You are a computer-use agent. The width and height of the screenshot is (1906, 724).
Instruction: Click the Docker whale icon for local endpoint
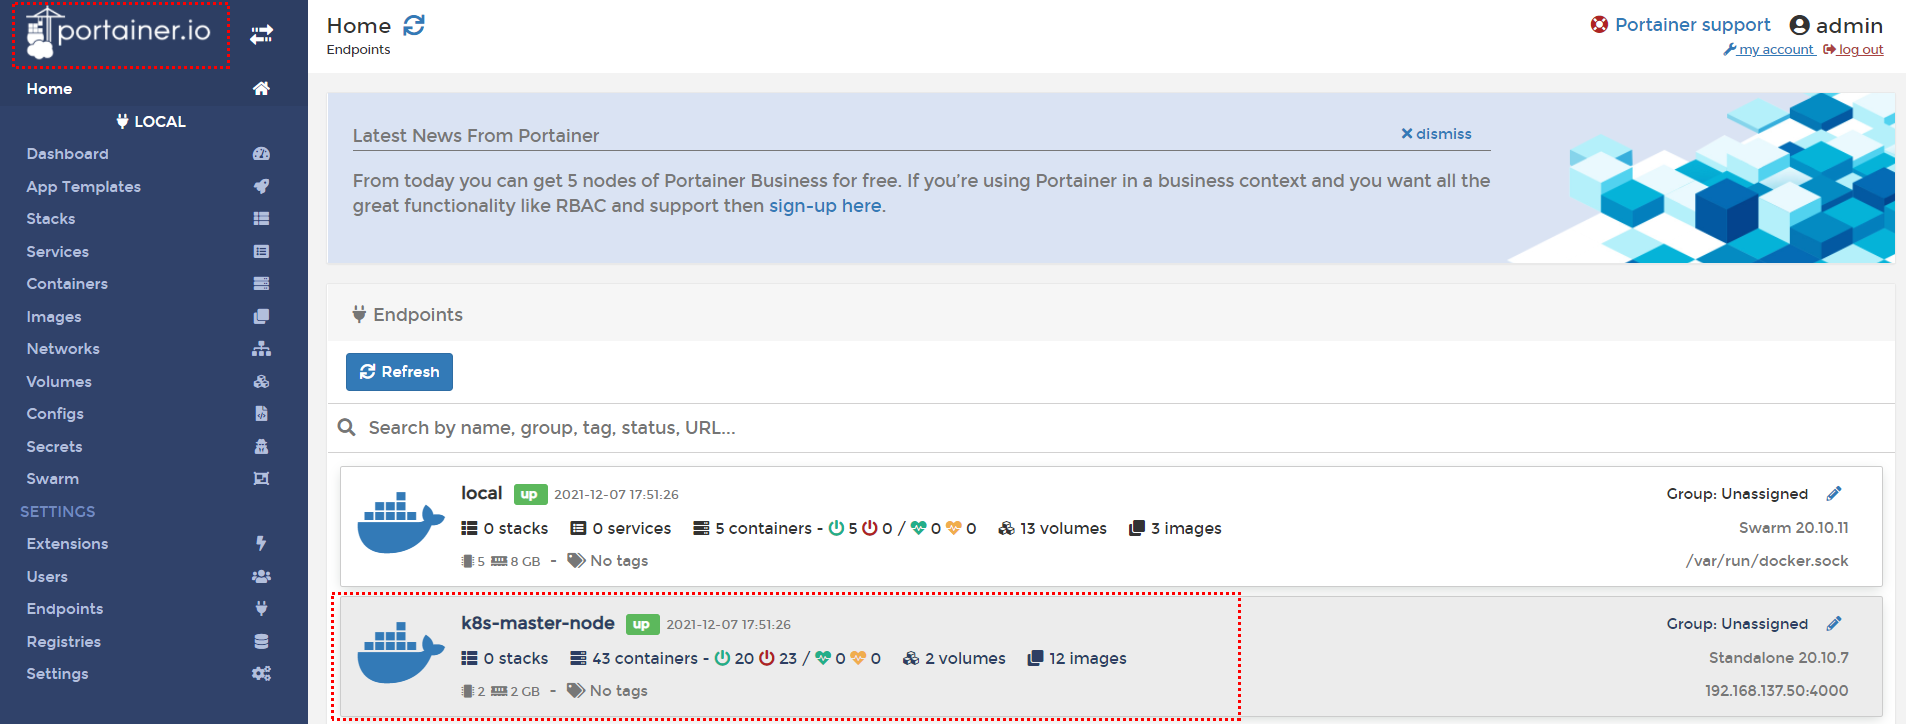tap(400, 522)
